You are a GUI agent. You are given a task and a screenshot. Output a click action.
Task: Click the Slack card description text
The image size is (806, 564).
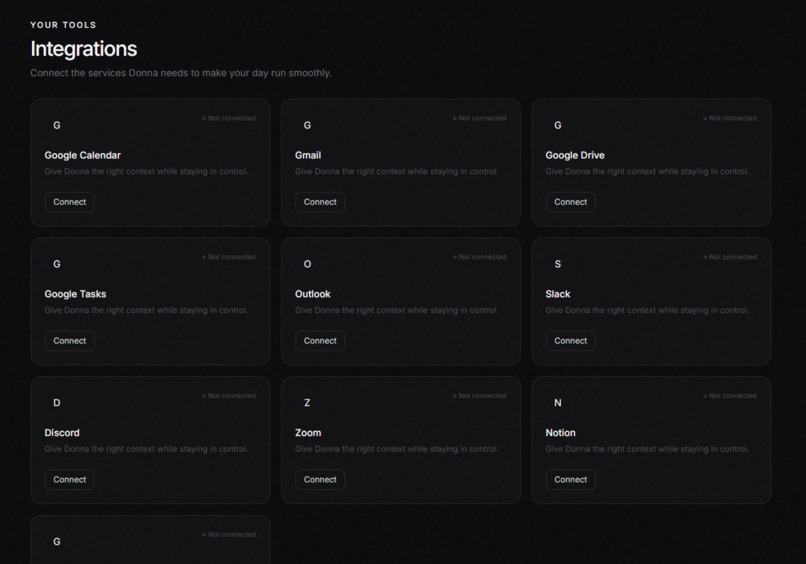click(647, 310)
